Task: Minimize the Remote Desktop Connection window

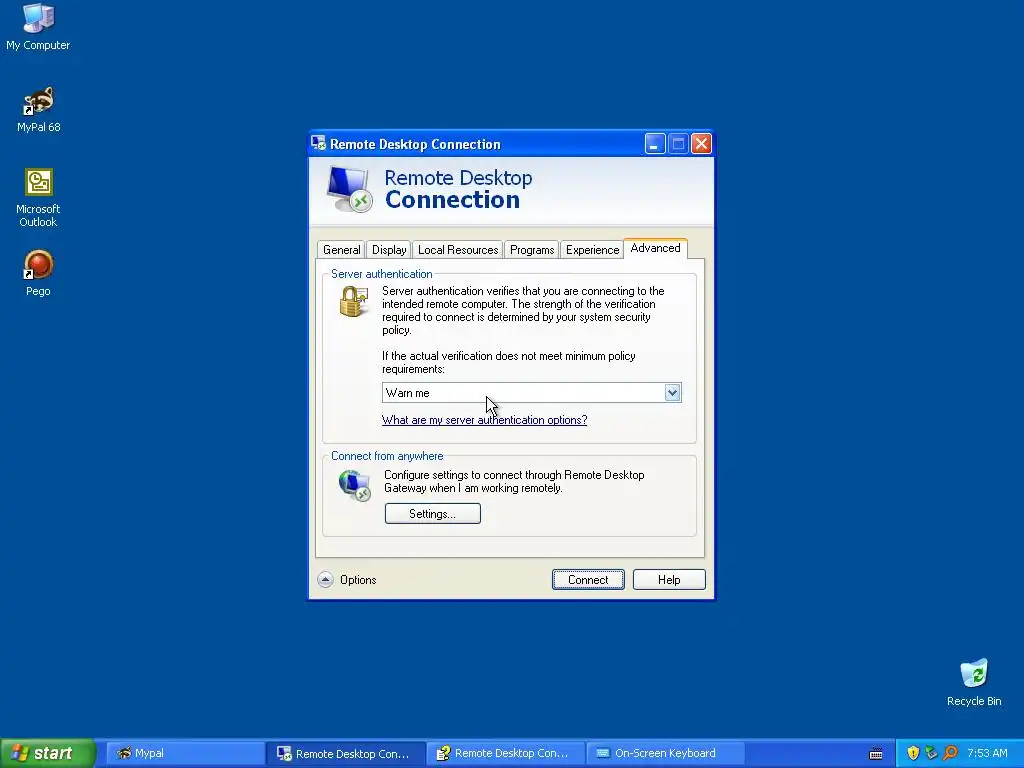Action: 654,144
